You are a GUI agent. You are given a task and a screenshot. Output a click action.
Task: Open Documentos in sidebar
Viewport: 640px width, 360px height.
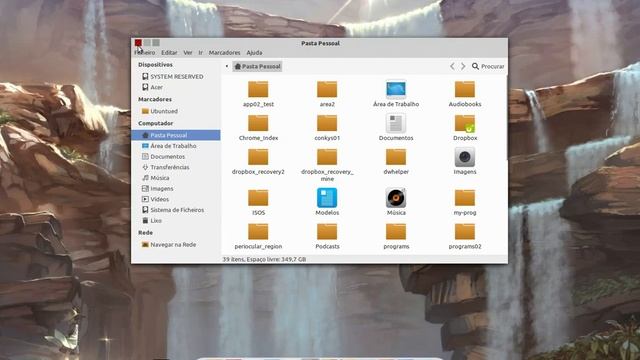coord(176,156)
